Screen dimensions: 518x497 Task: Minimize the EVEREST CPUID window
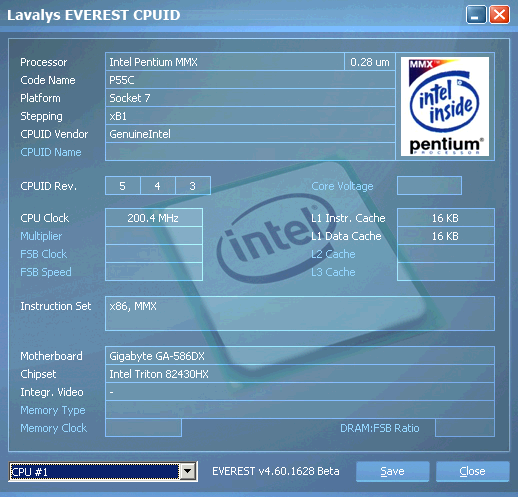coord(476,15)
